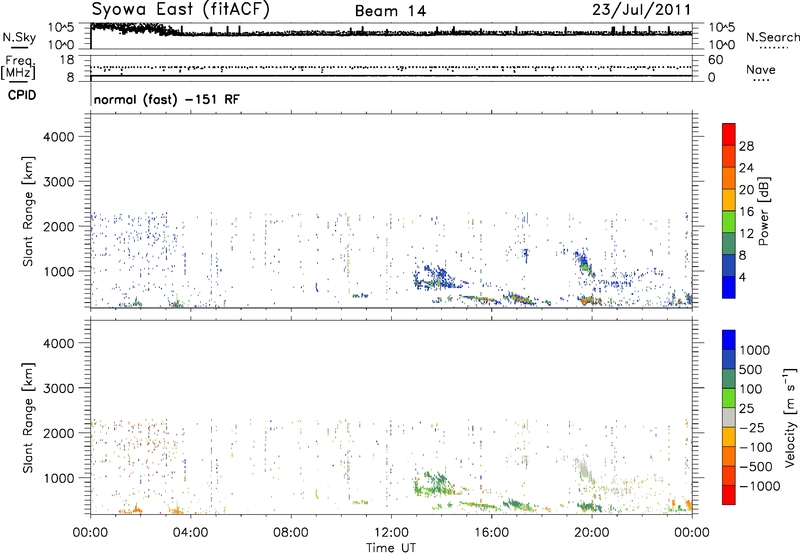This screenshot has width=800, height=554.
Task: Click the '12:00' time tick label
Action: click(x=391, y=533)
